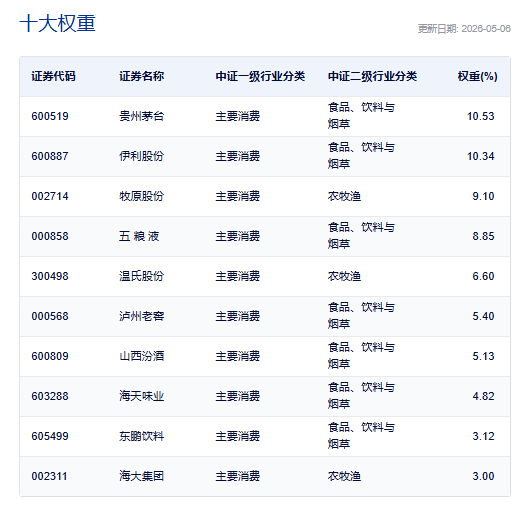Click 主要消费 in the 泸州老窖 row
Viewport: 526px width, 514px height.
(x=238, y=316)
